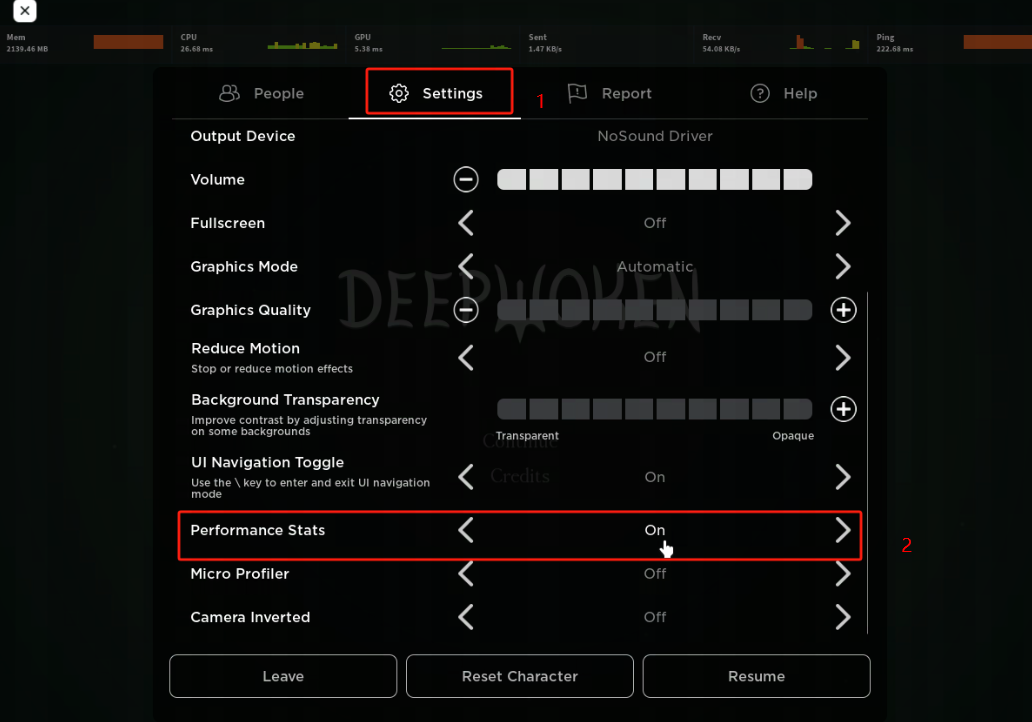Screen dimensions: 1032x722
Task: Click the Micro Profiler 'Off' value
Action: [655, 574]
